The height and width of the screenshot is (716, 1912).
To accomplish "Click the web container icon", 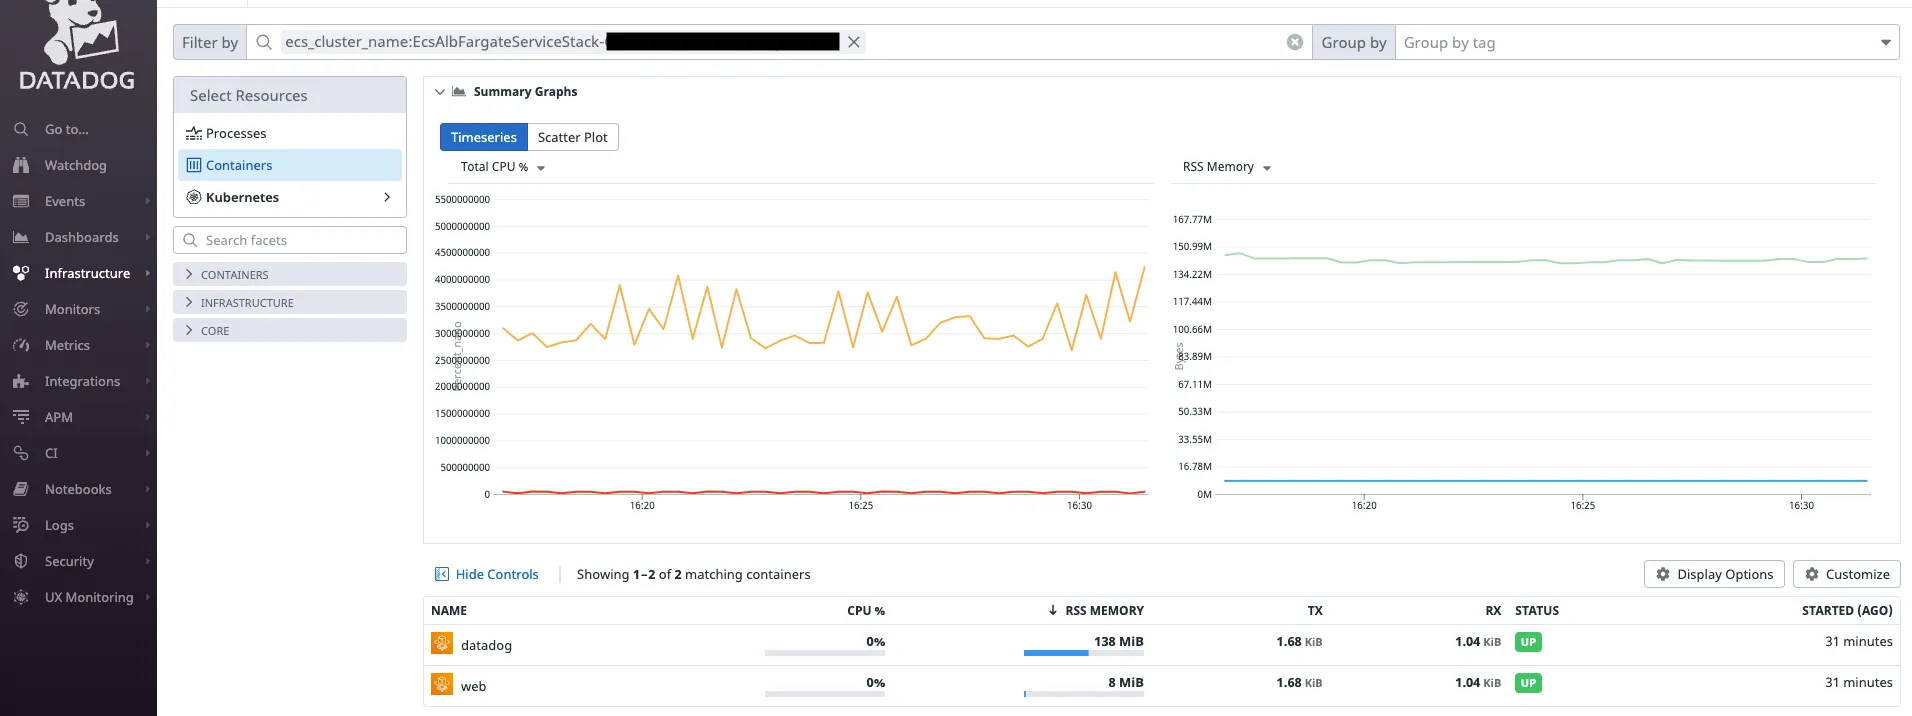I will (442, 685).
